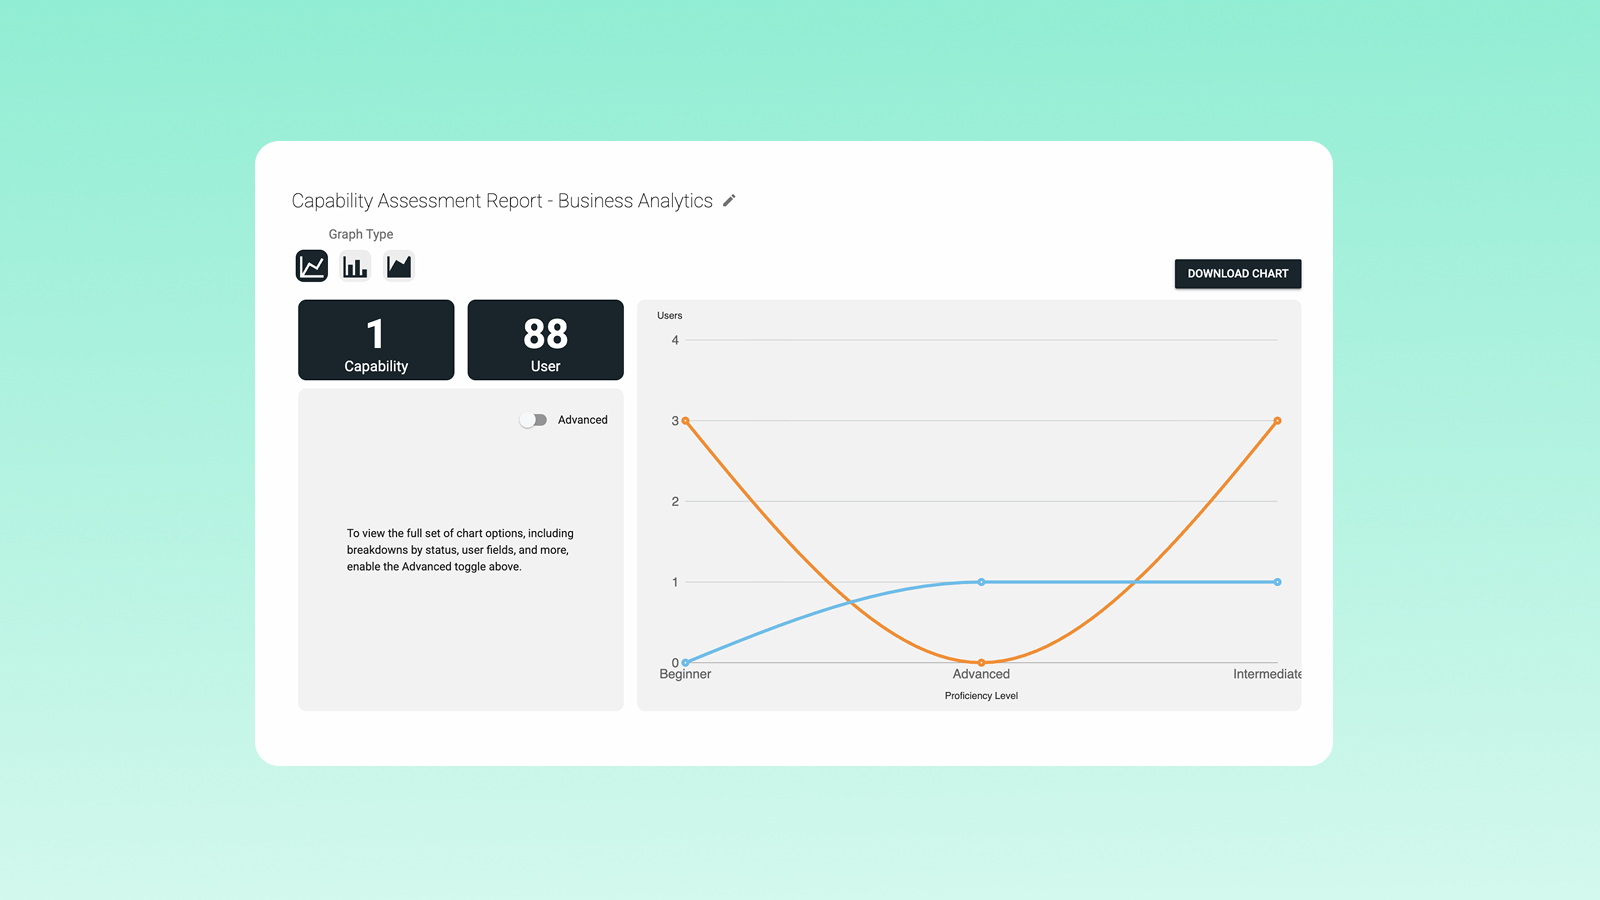The image size is (1600, 900).
Task: Select the orange data point at Advanced level
Action: coord(981,662)
